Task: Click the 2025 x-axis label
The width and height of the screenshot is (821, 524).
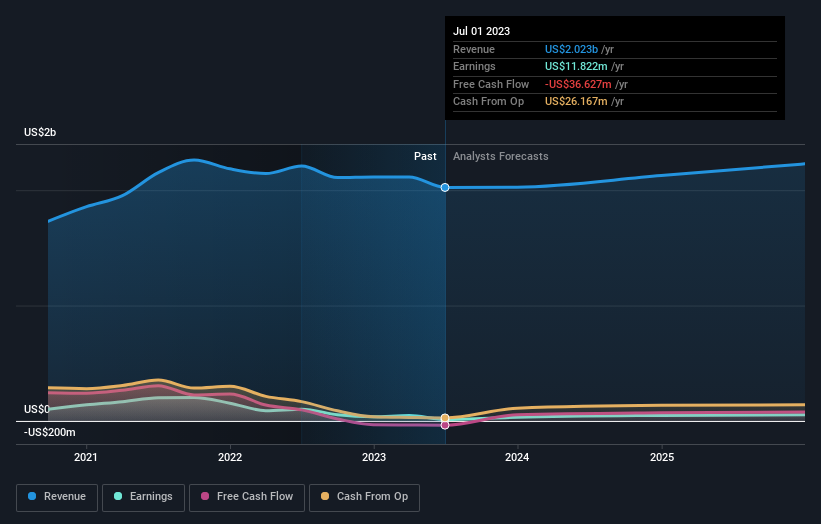Action: point(662,457)
